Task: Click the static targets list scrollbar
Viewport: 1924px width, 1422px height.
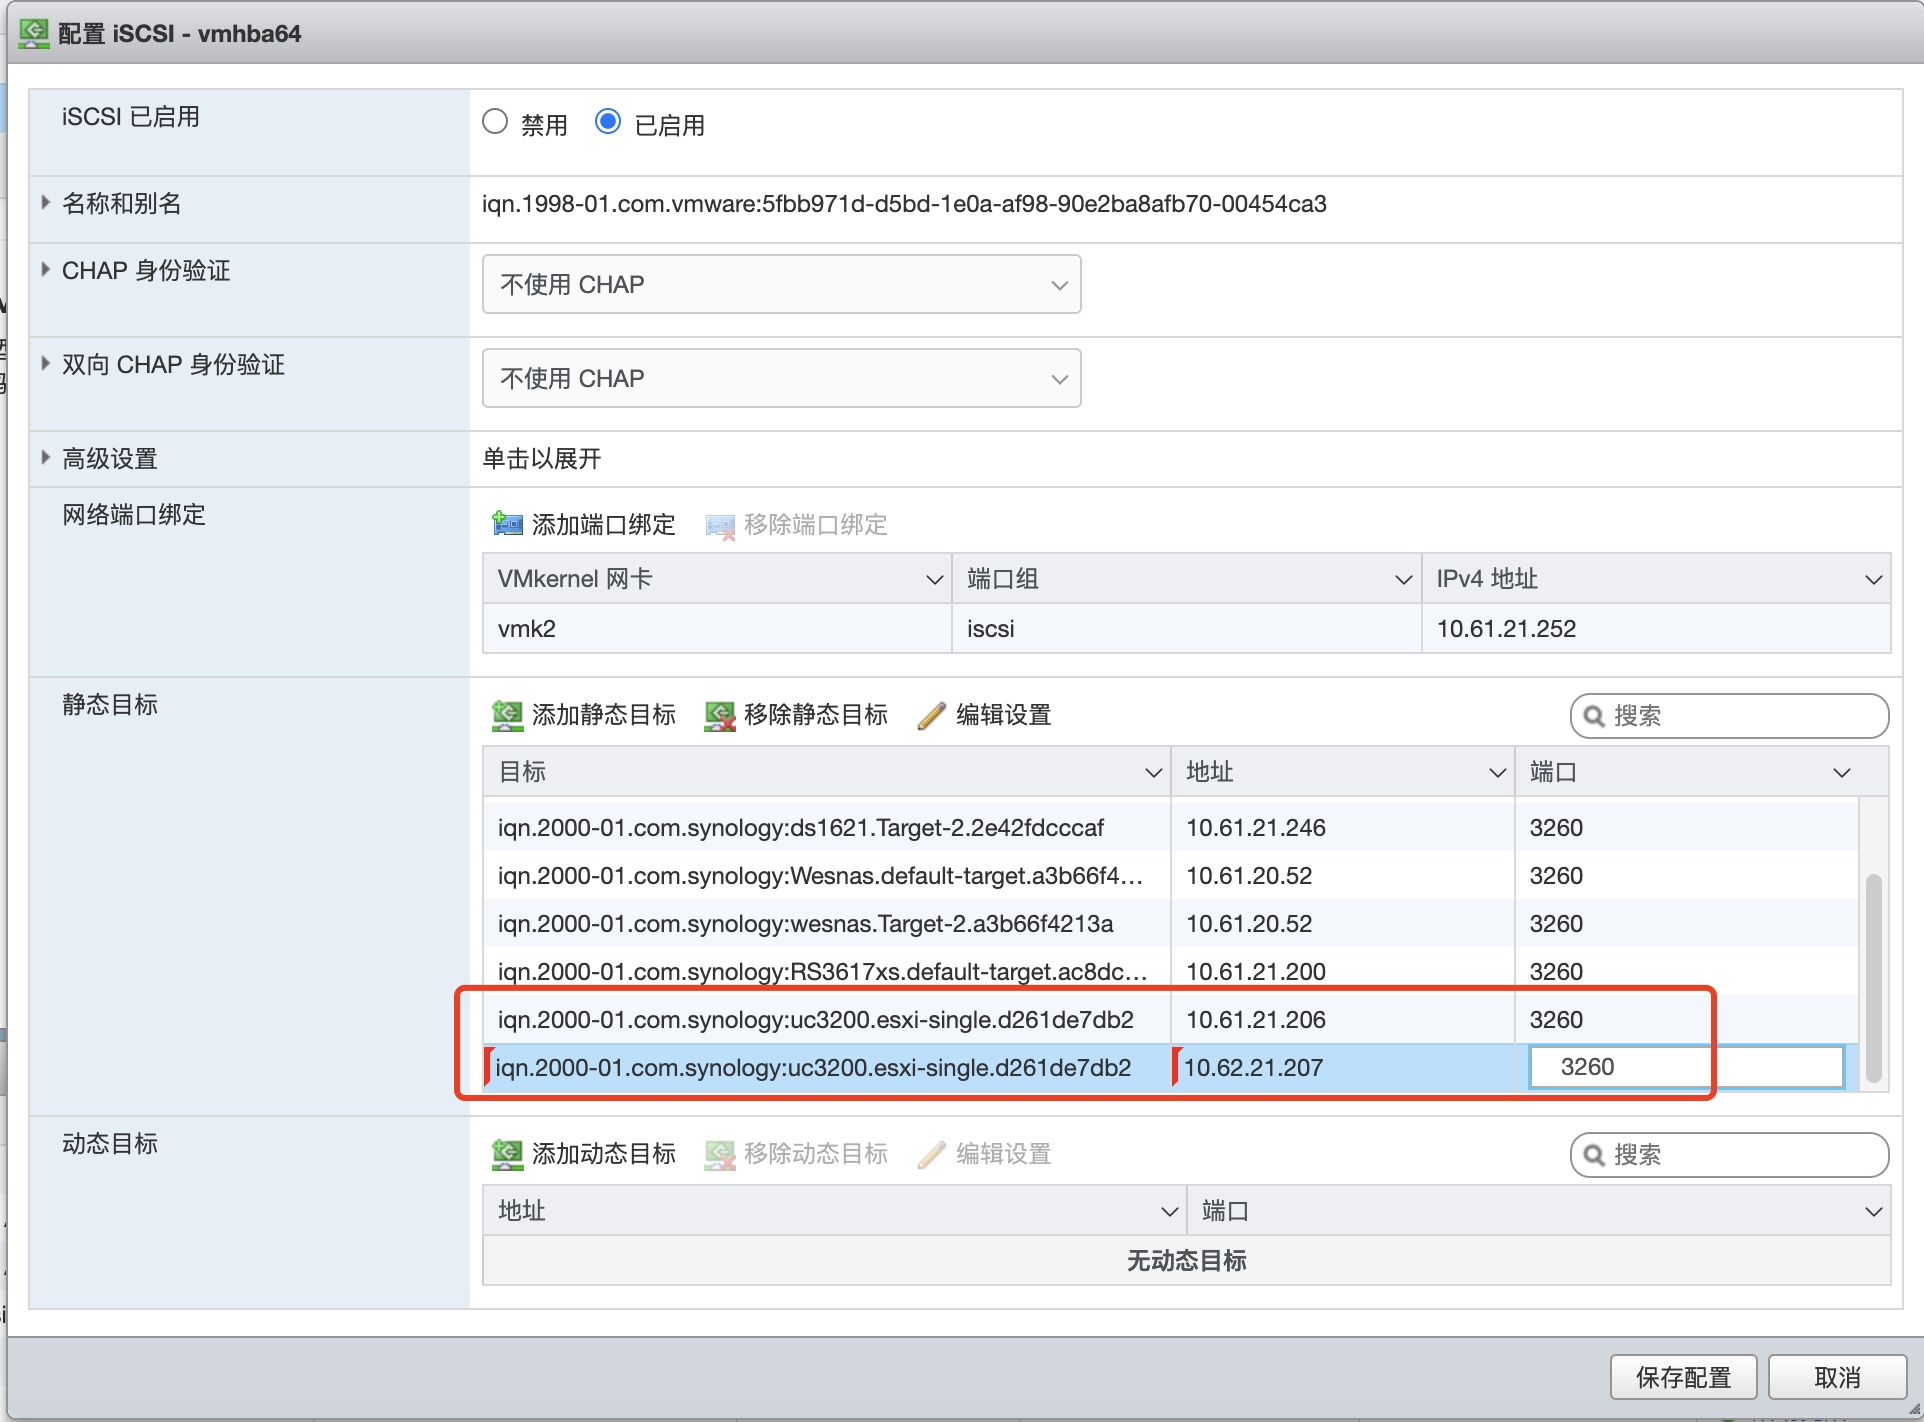Action: coord(1873,978)
